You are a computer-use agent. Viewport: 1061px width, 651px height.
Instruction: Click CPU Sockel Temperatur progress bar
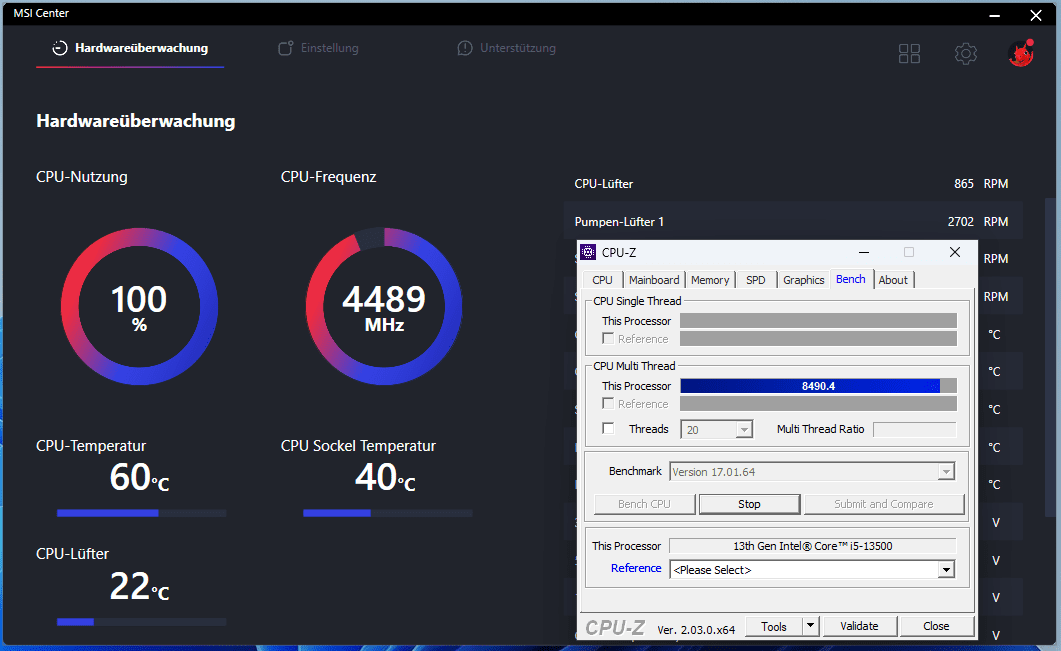point(388,513)
